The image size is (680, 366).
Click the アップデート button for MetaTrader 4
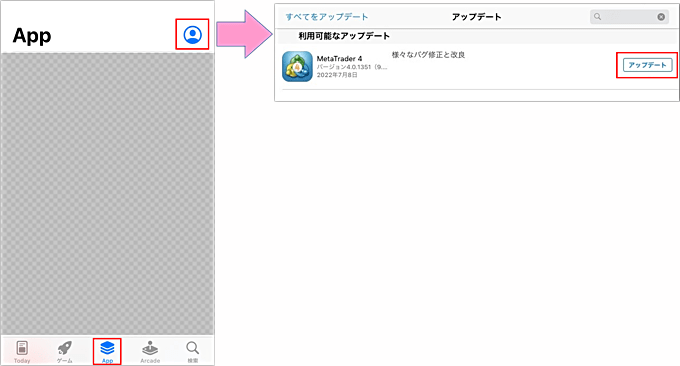click(647, 65)
